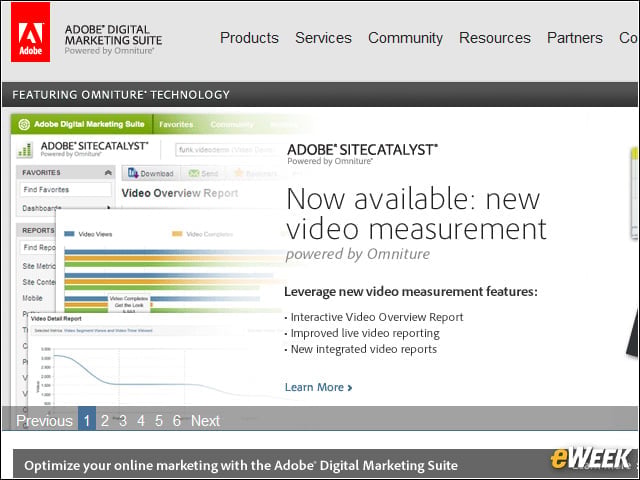The width and height of the screenshot is (640, 480).
Task: Click the Learn More link
Action: tap(318, 387)
